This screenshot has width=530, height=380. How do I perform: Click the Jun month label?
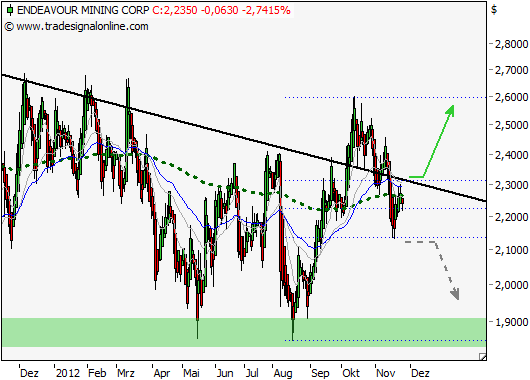click(225, 373)
